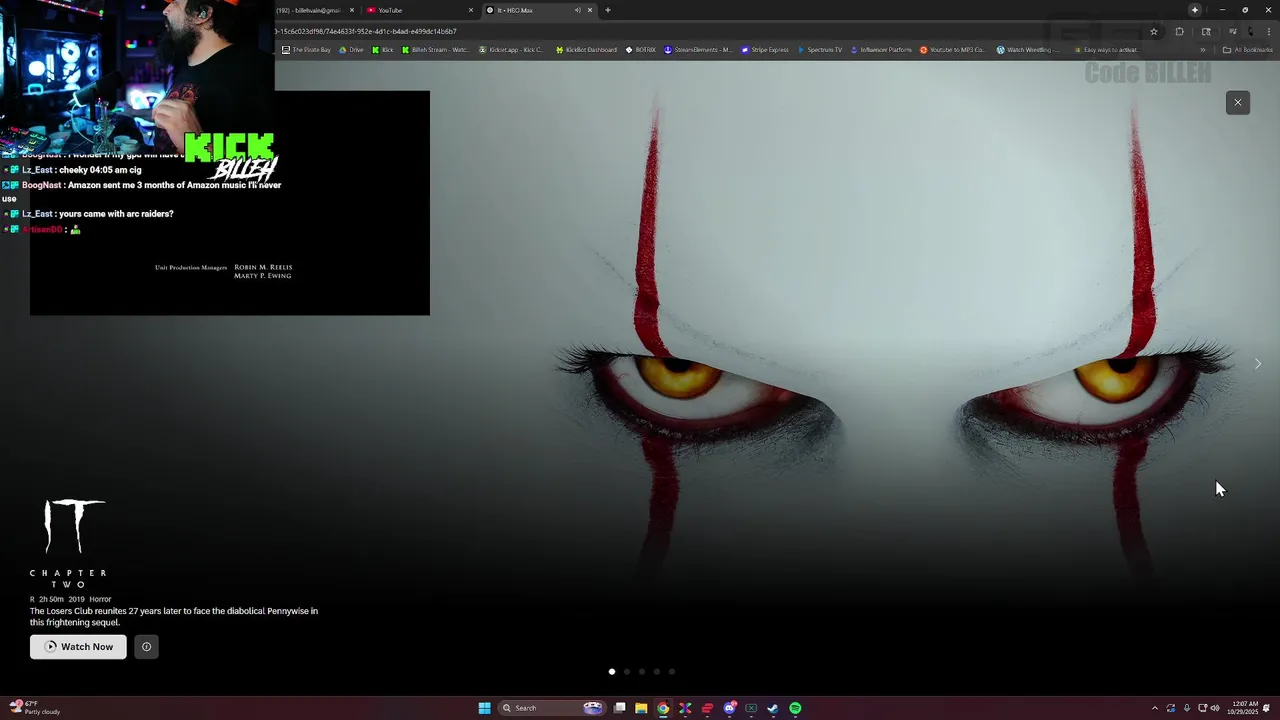Click the taskbar Search box
The width and height of the screenshot is (1280, 720).
pyautogui.click(x=553, y=708)
